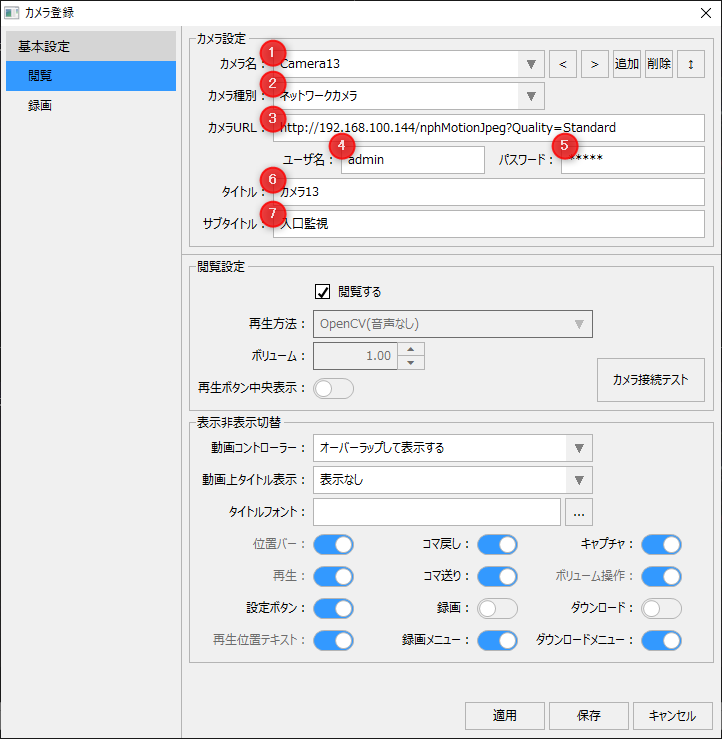Open the カメラ種別 dropdown
The width and height of the screenshot is (722, 739).
point(409,96)
